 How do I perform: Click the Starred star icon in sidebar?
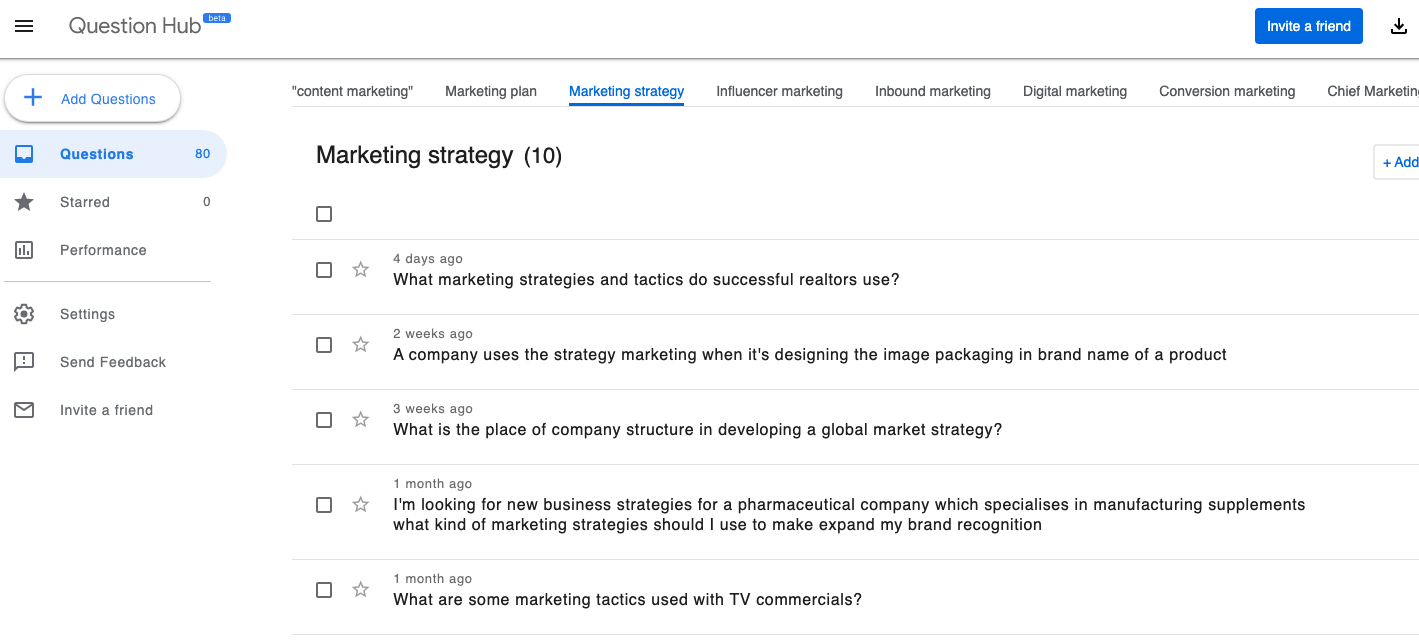coord(24,202)
